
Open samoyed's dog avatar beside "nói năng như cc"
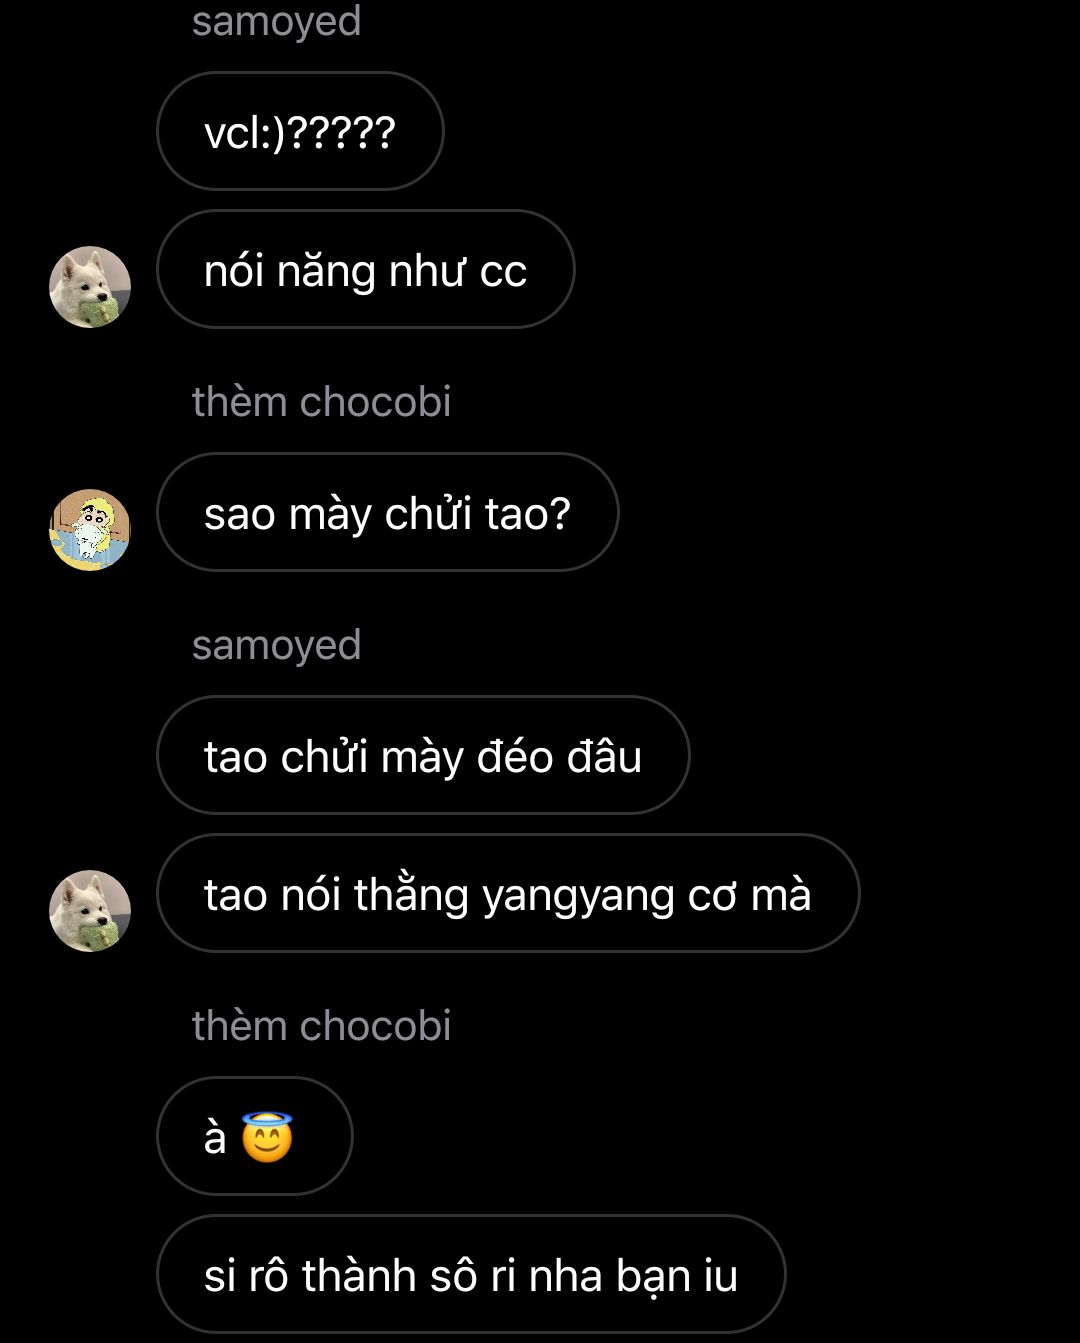pyautogui.click(x=90, y=287)
